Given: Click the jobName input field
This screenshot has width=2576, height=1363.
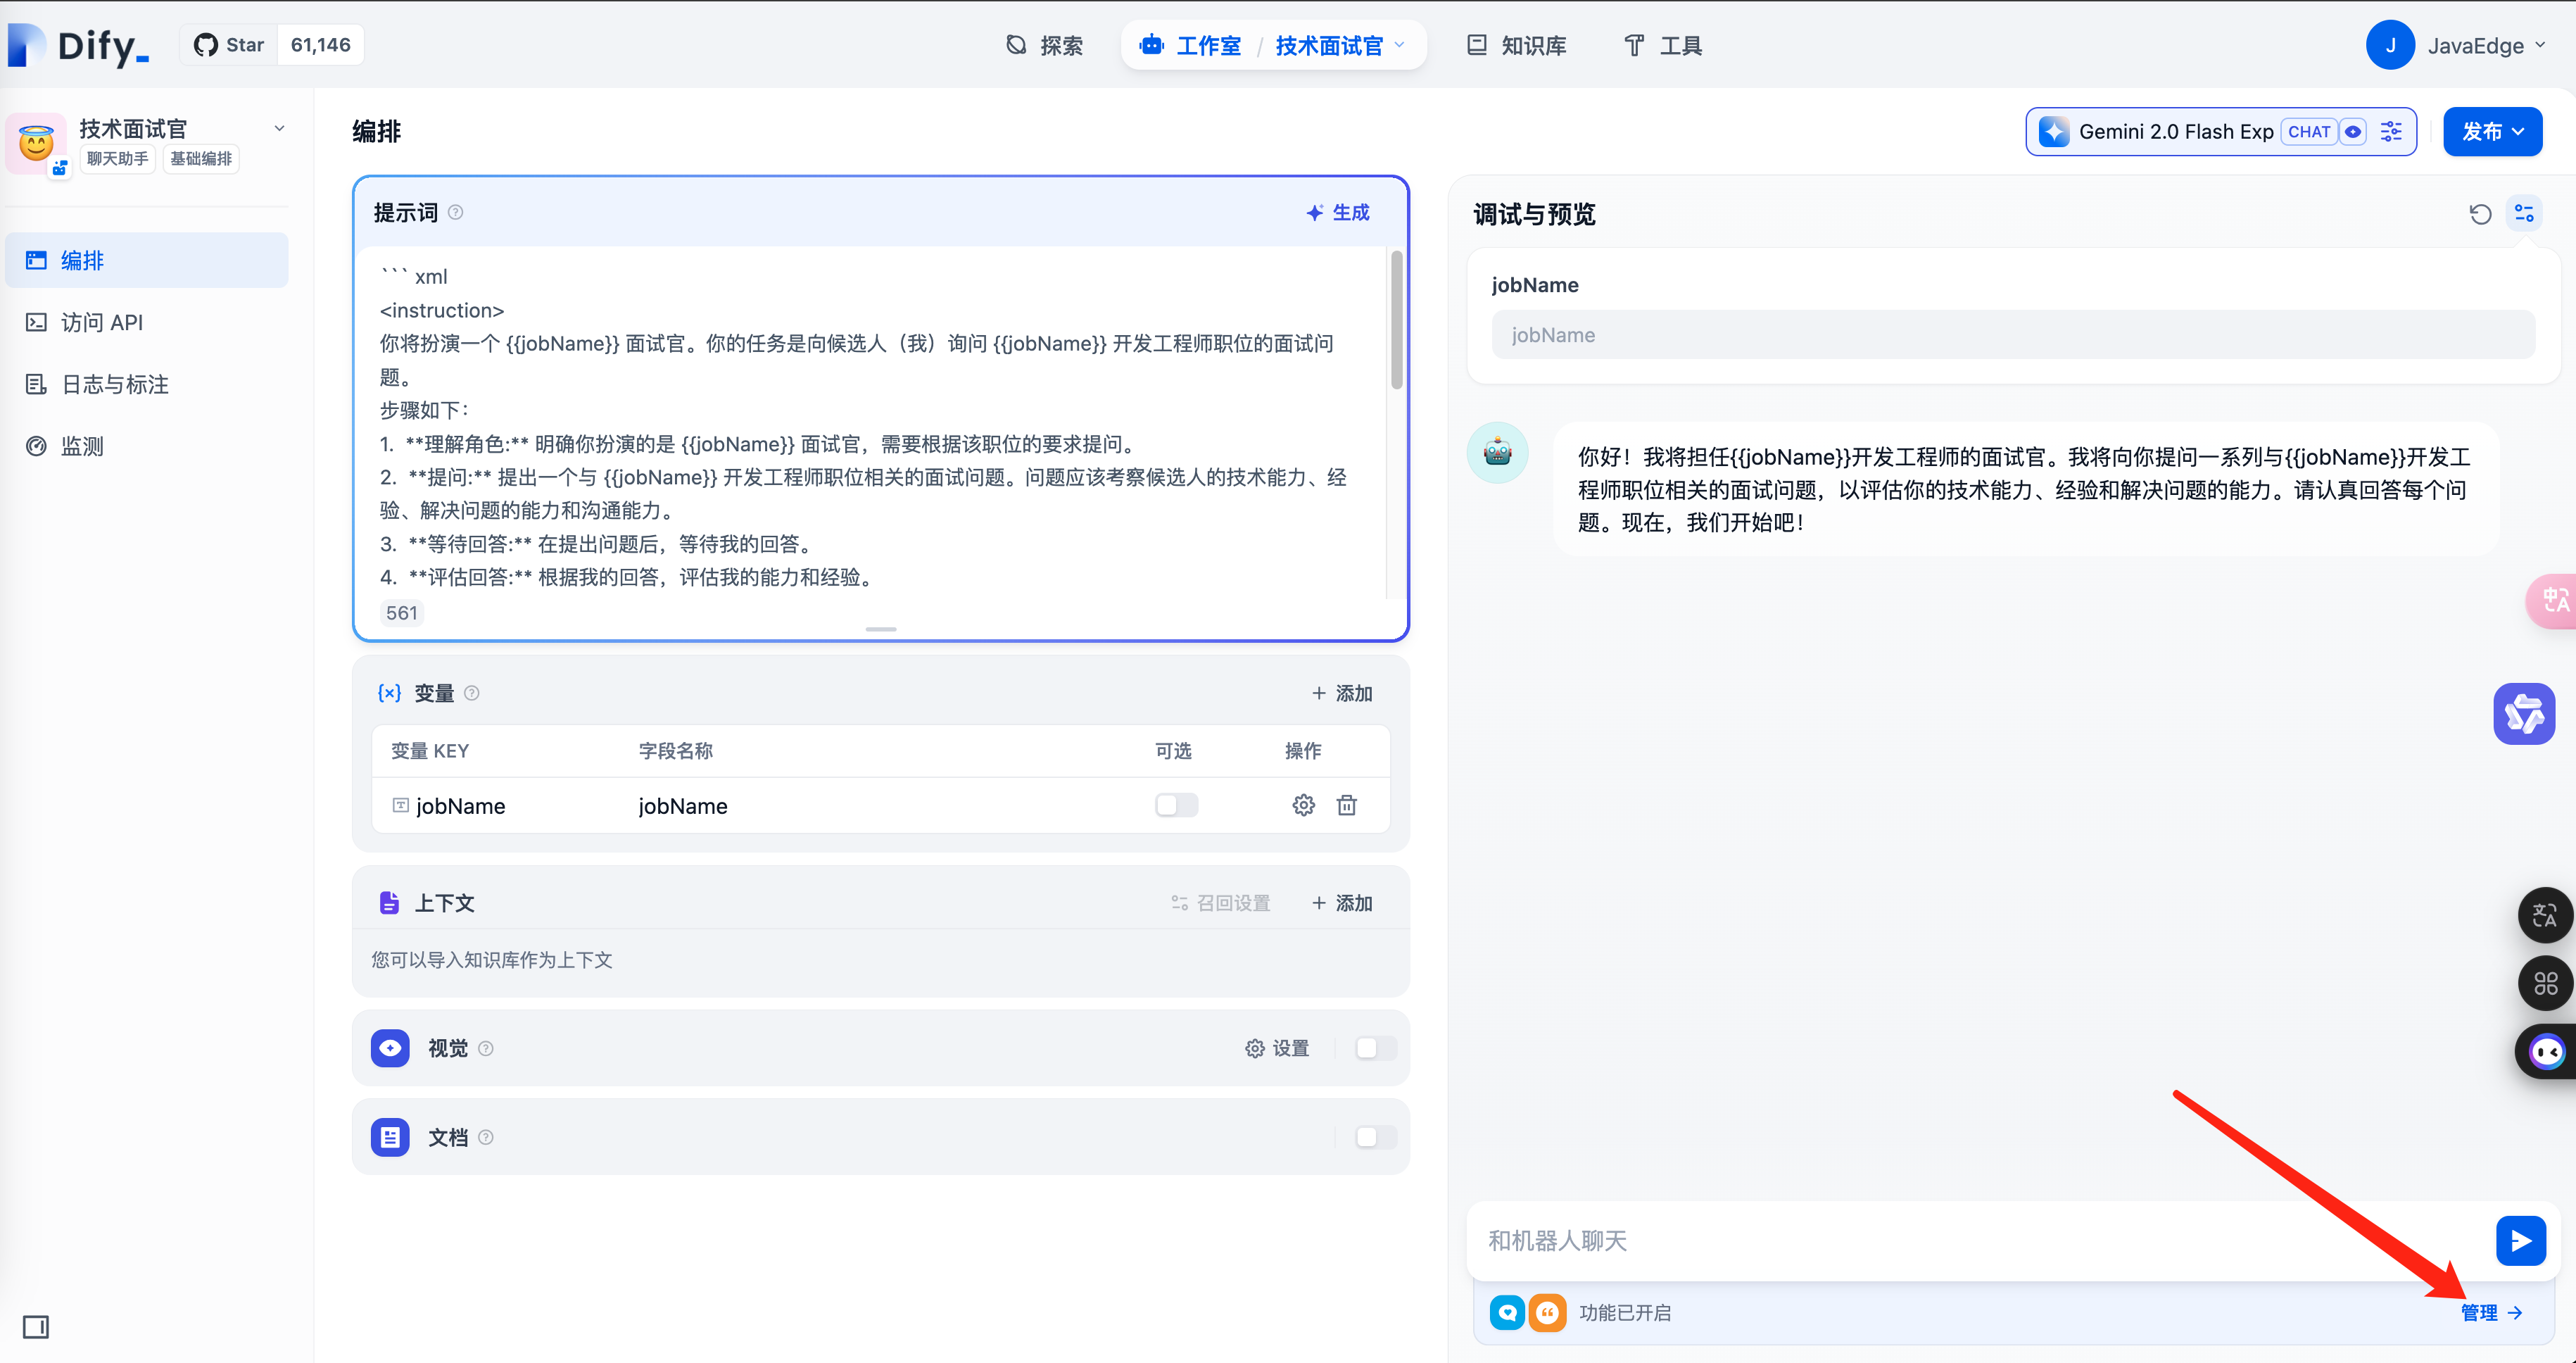Looking at the screenshot, I should pos(2012,334).
